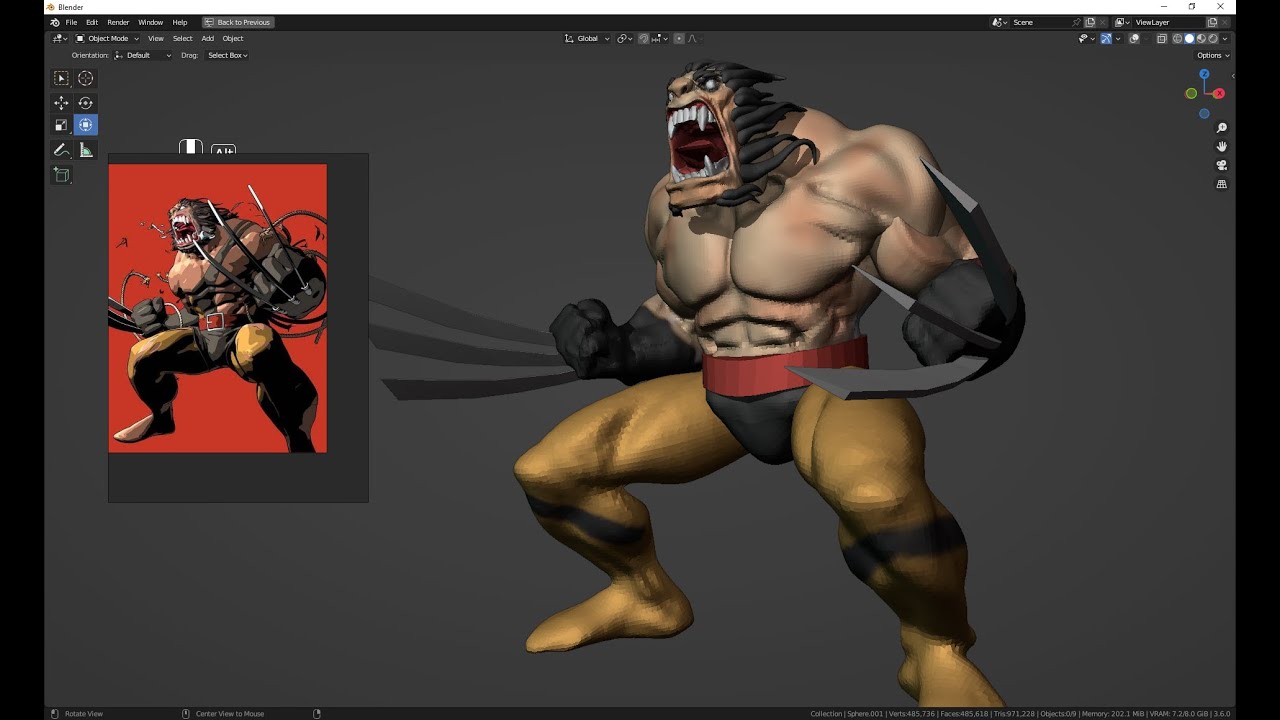Activate the Scale tool

(61, 125)
